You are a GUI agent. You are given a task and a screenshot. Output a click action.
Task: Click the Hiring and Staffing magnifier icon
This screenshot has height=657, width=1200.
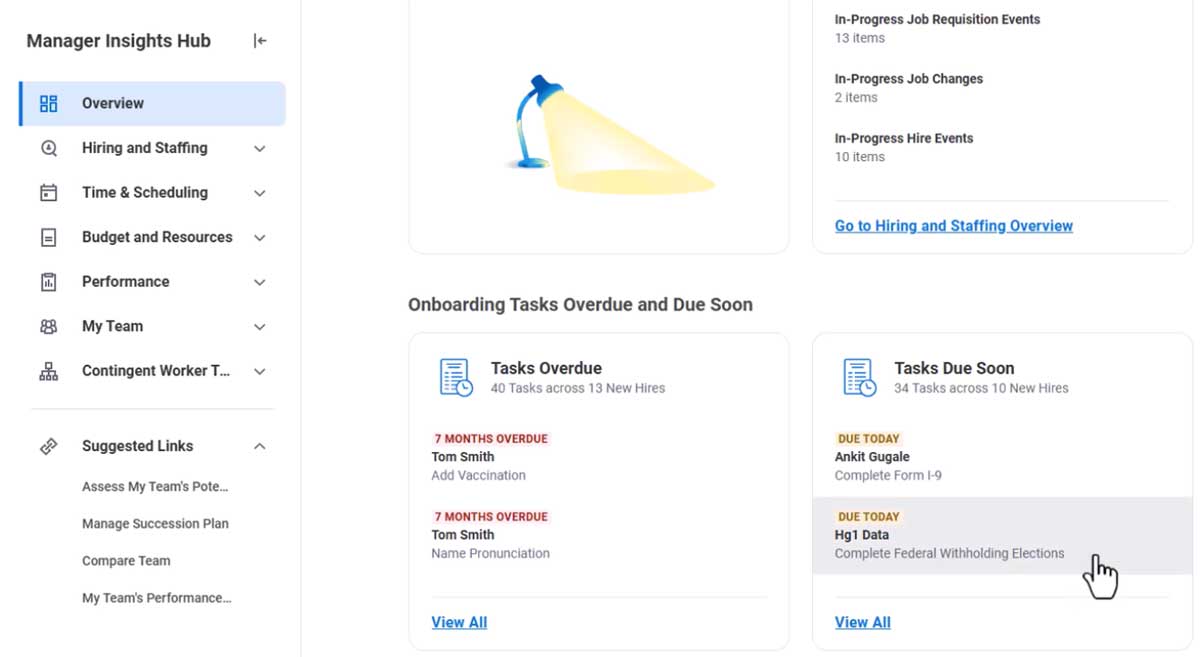coord(48,147)
